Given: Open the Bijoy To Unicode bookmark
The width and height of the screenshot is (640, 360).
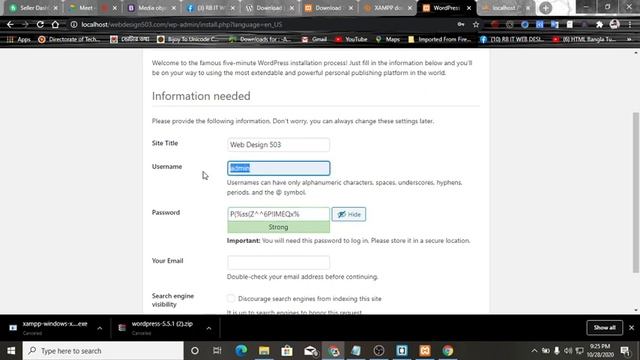Looking at the screenshot, I should (188, 39).
